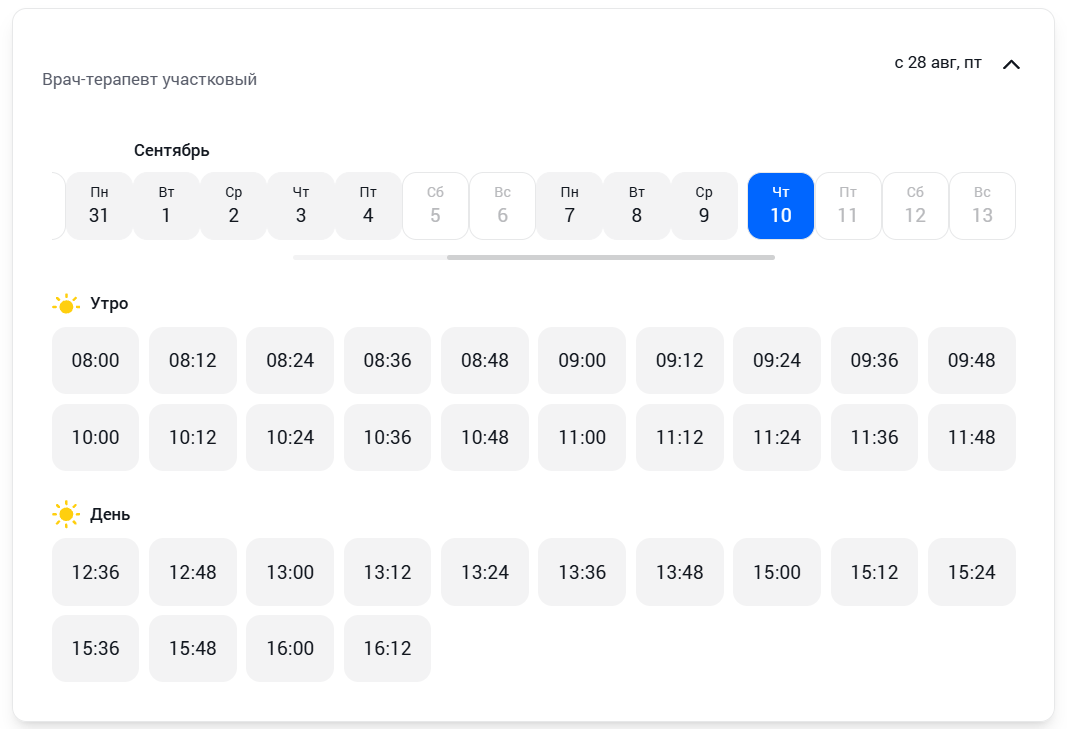Click the 'День' section label
1067x729 pixels.
click(x=110, y=515)
